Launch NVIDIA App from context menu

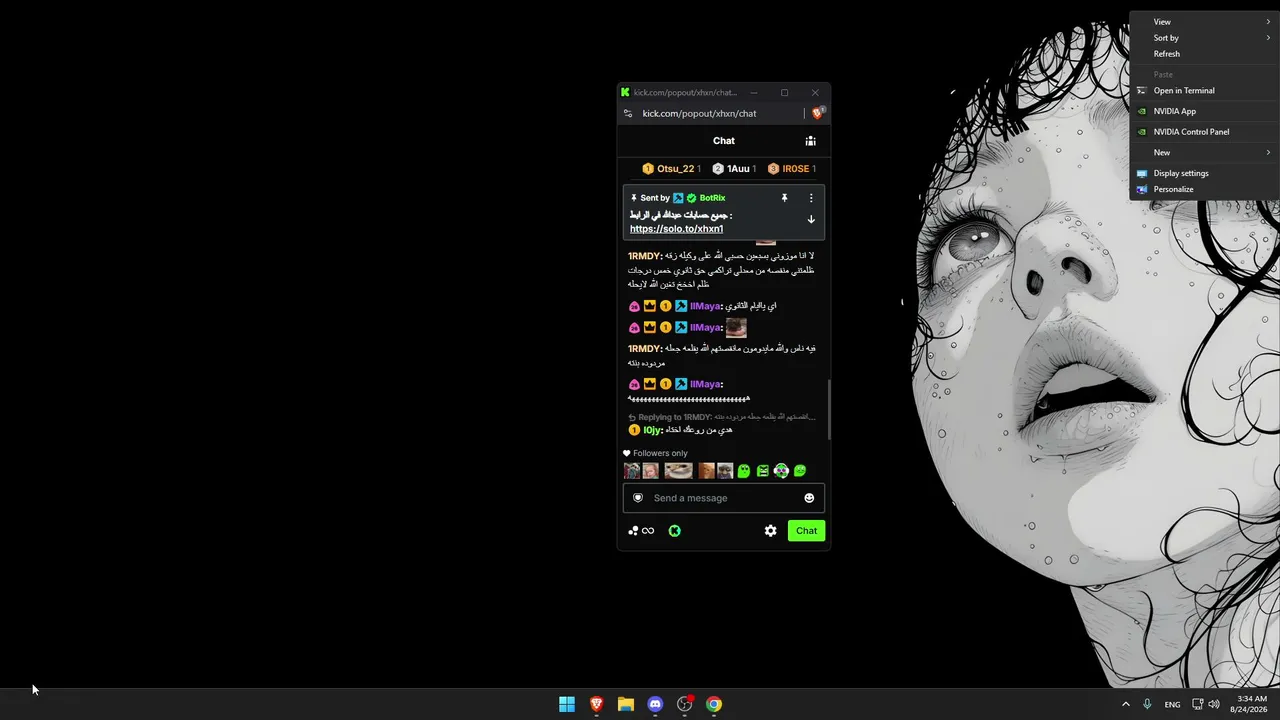(x=1202, y=112)
